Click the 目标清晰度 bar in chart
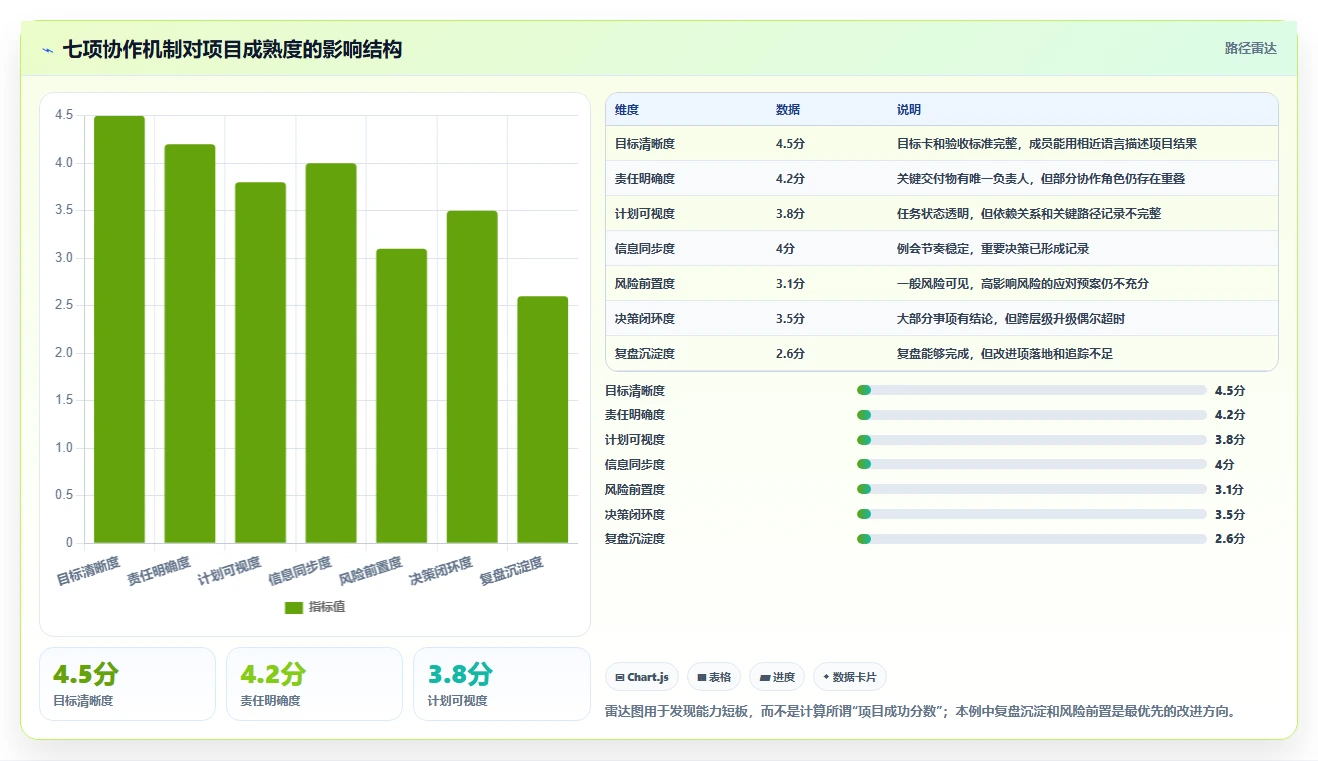This screenshot has width=1318, height=761. [119, 329]
